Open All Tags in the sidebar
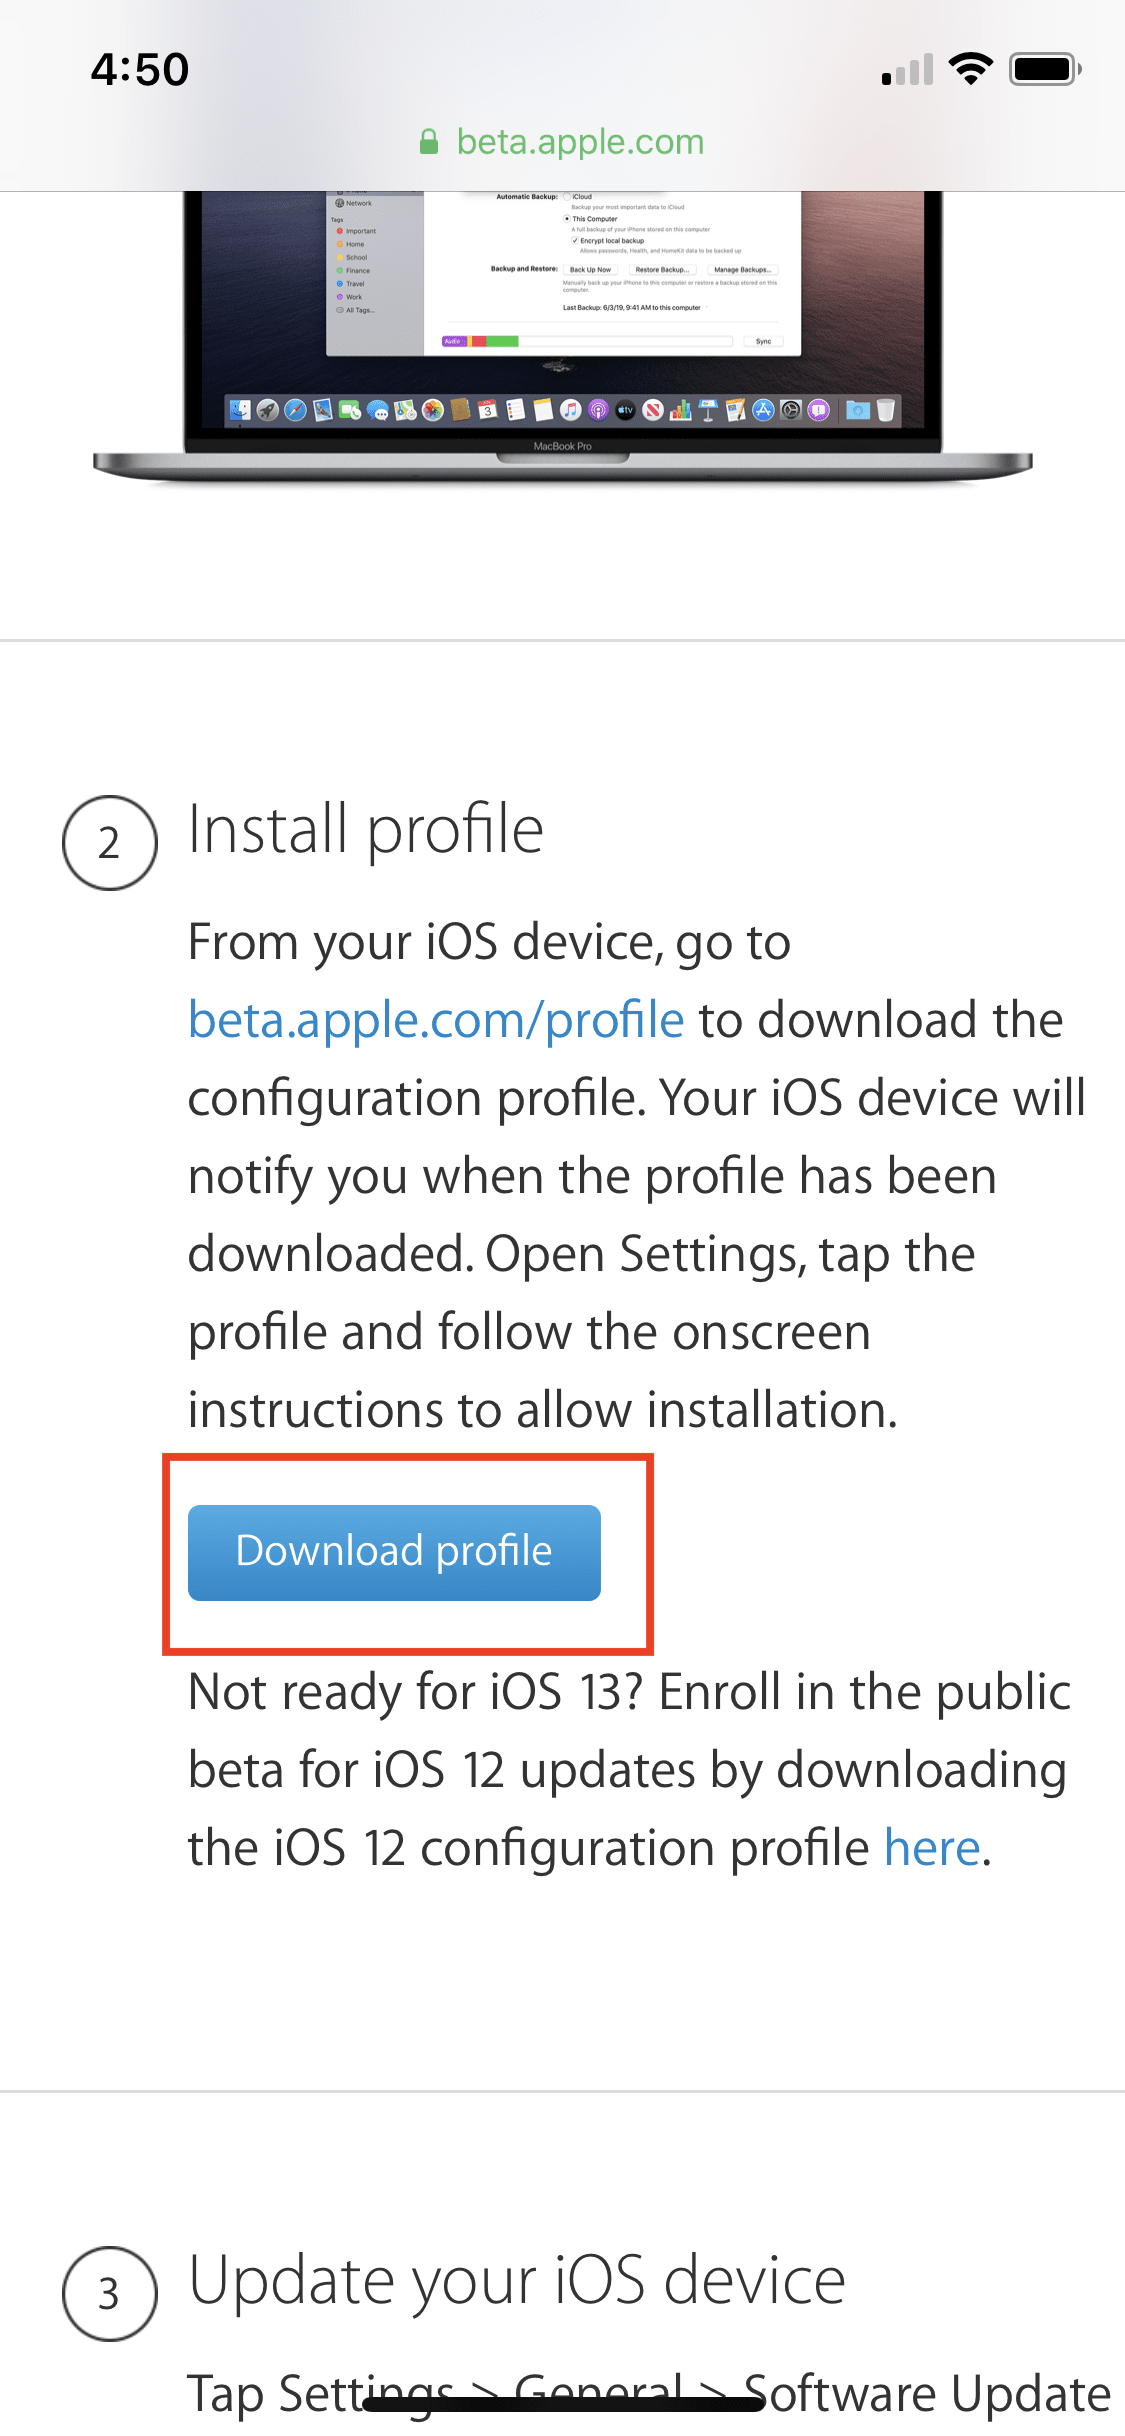The height and width of the screenshot is (2436, 1125). (358, 311)
